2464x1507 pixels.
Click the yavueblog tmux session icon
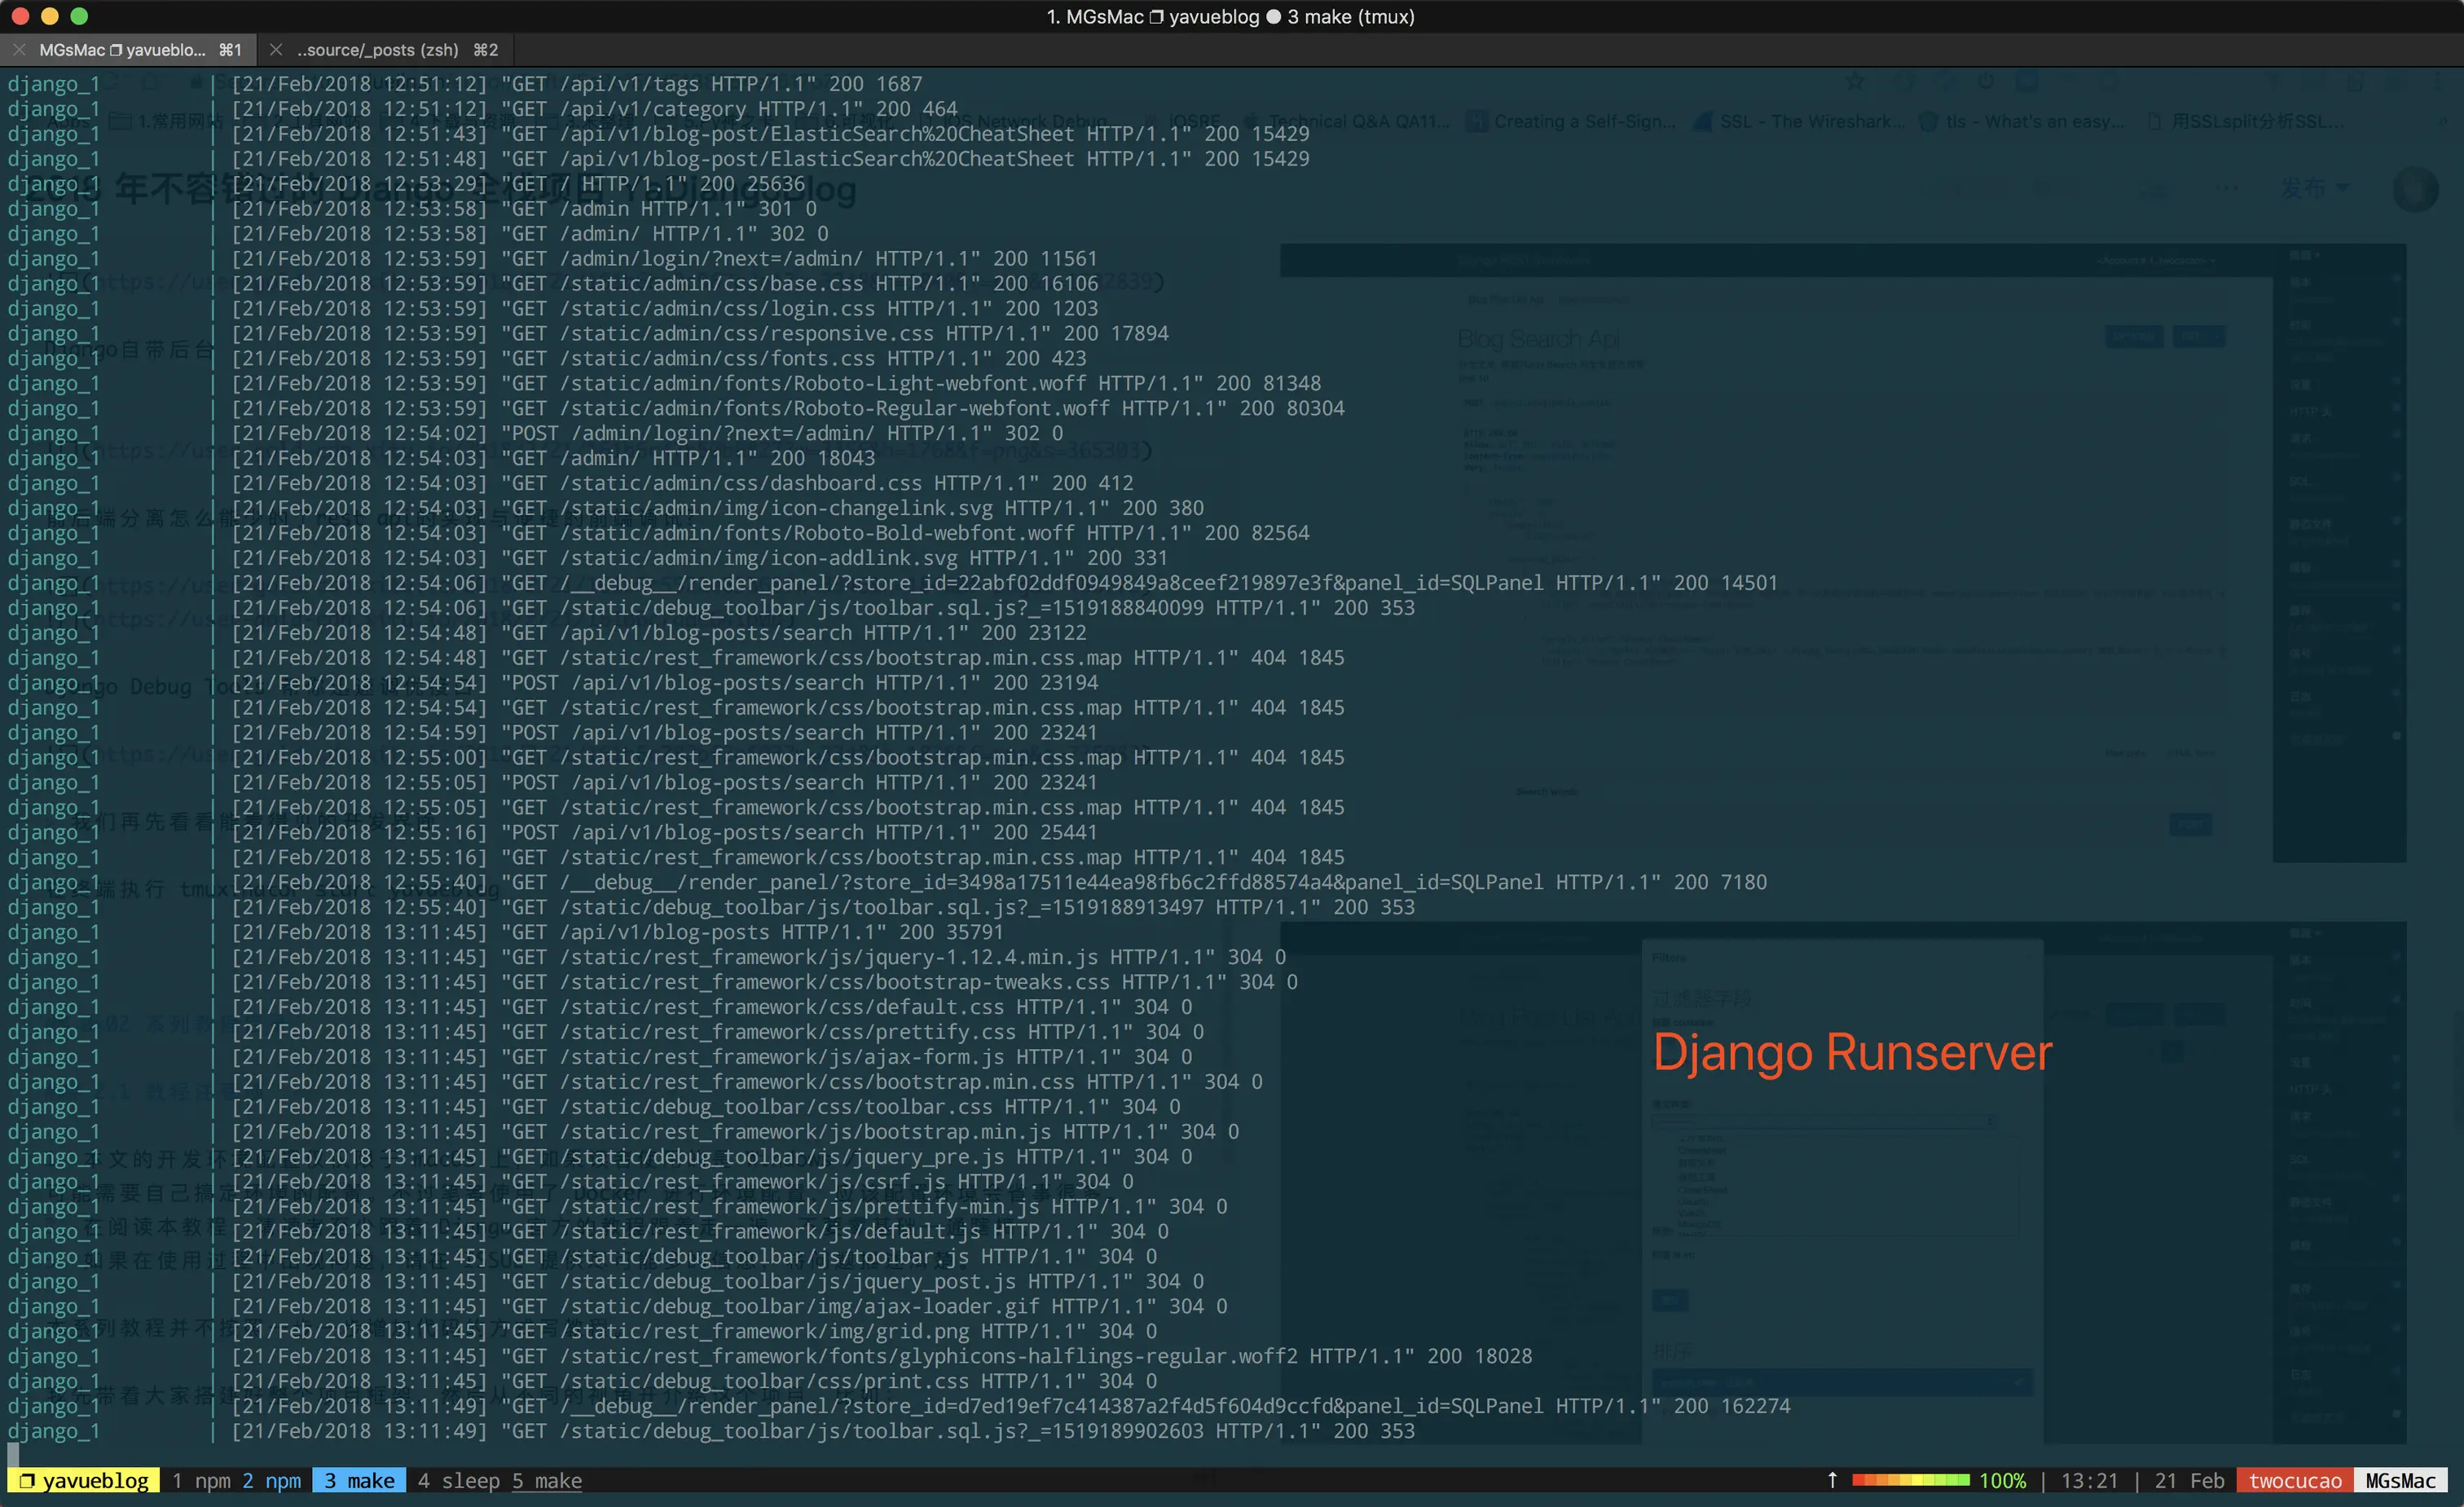(27, 1481)
